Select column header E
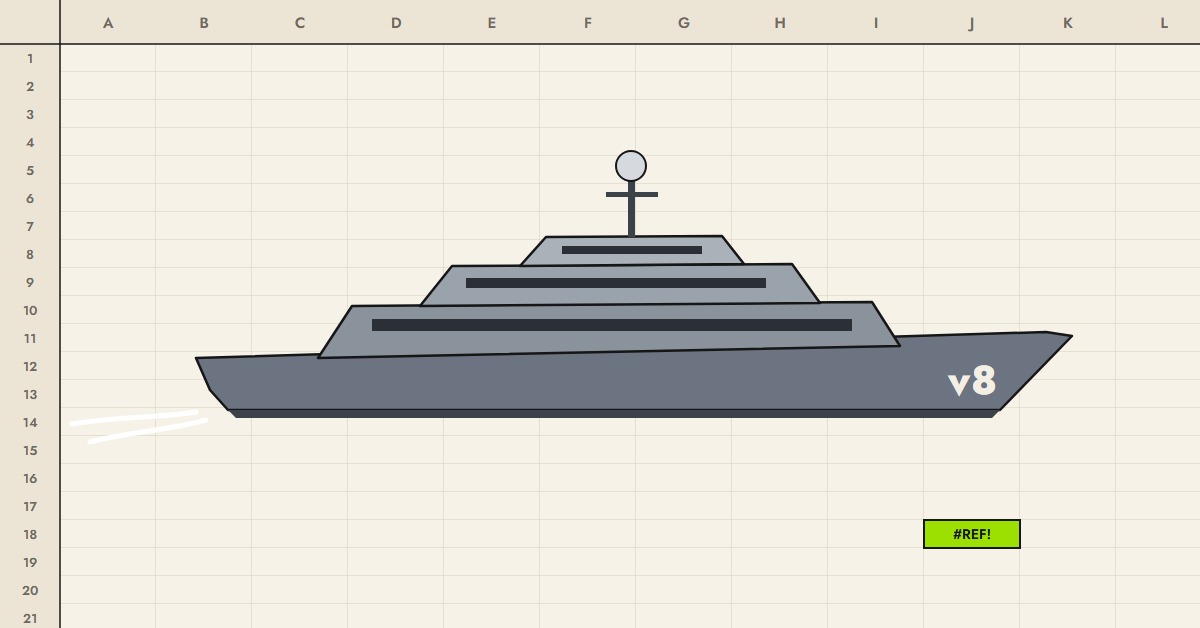Image resolution: width=1200 pixels, height=628 pixels. pyautogui.click(x=492, y=22)
